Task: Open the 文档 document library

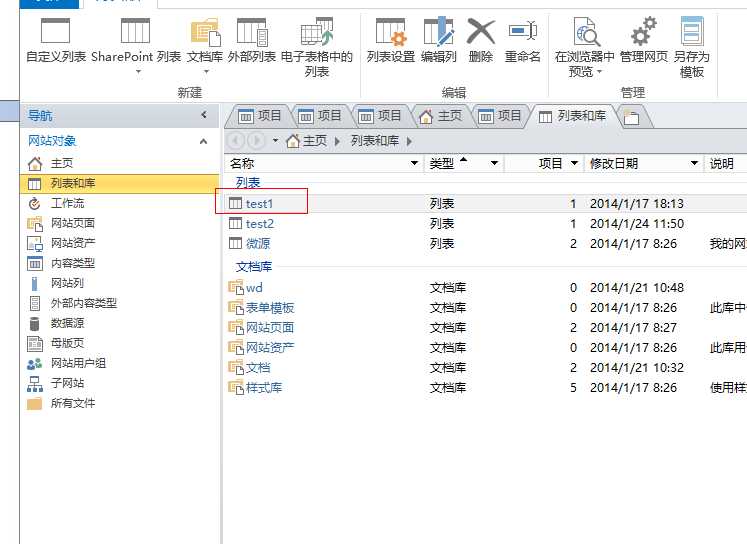Action: click(x=258, y=368)
